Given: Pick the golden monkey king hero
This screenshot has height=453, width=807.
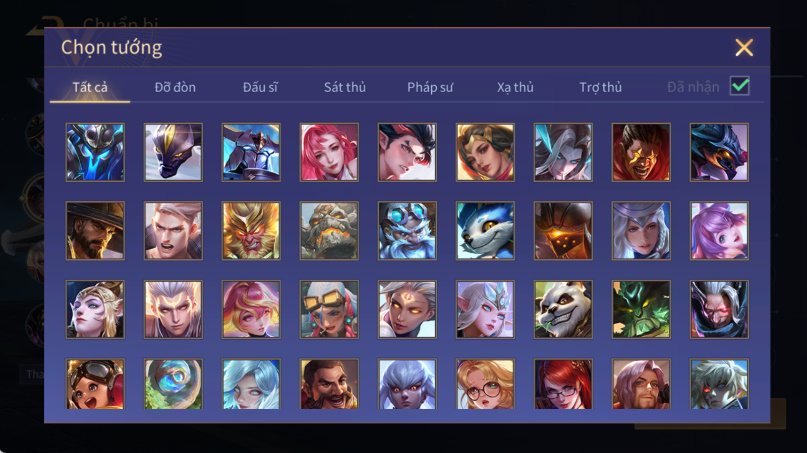Looking at the screenshot, I should tap(251, 231).
